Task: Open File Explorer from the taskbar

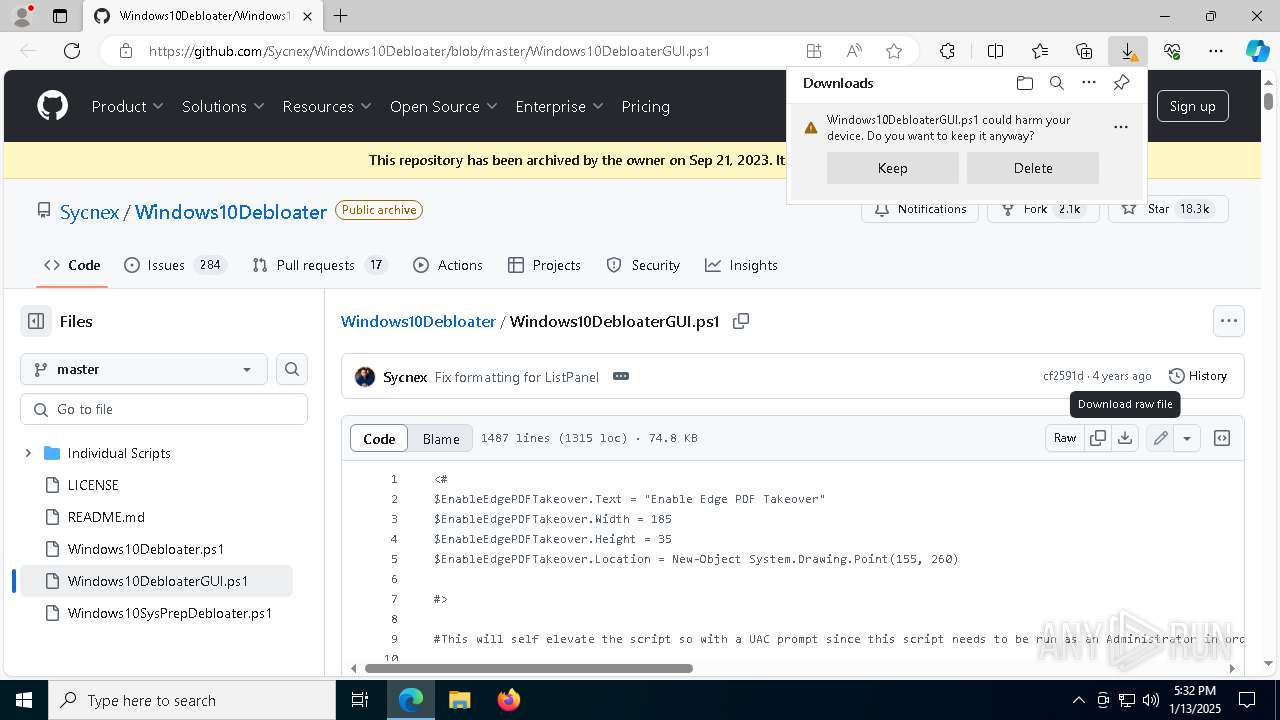Action: point(459,700)
